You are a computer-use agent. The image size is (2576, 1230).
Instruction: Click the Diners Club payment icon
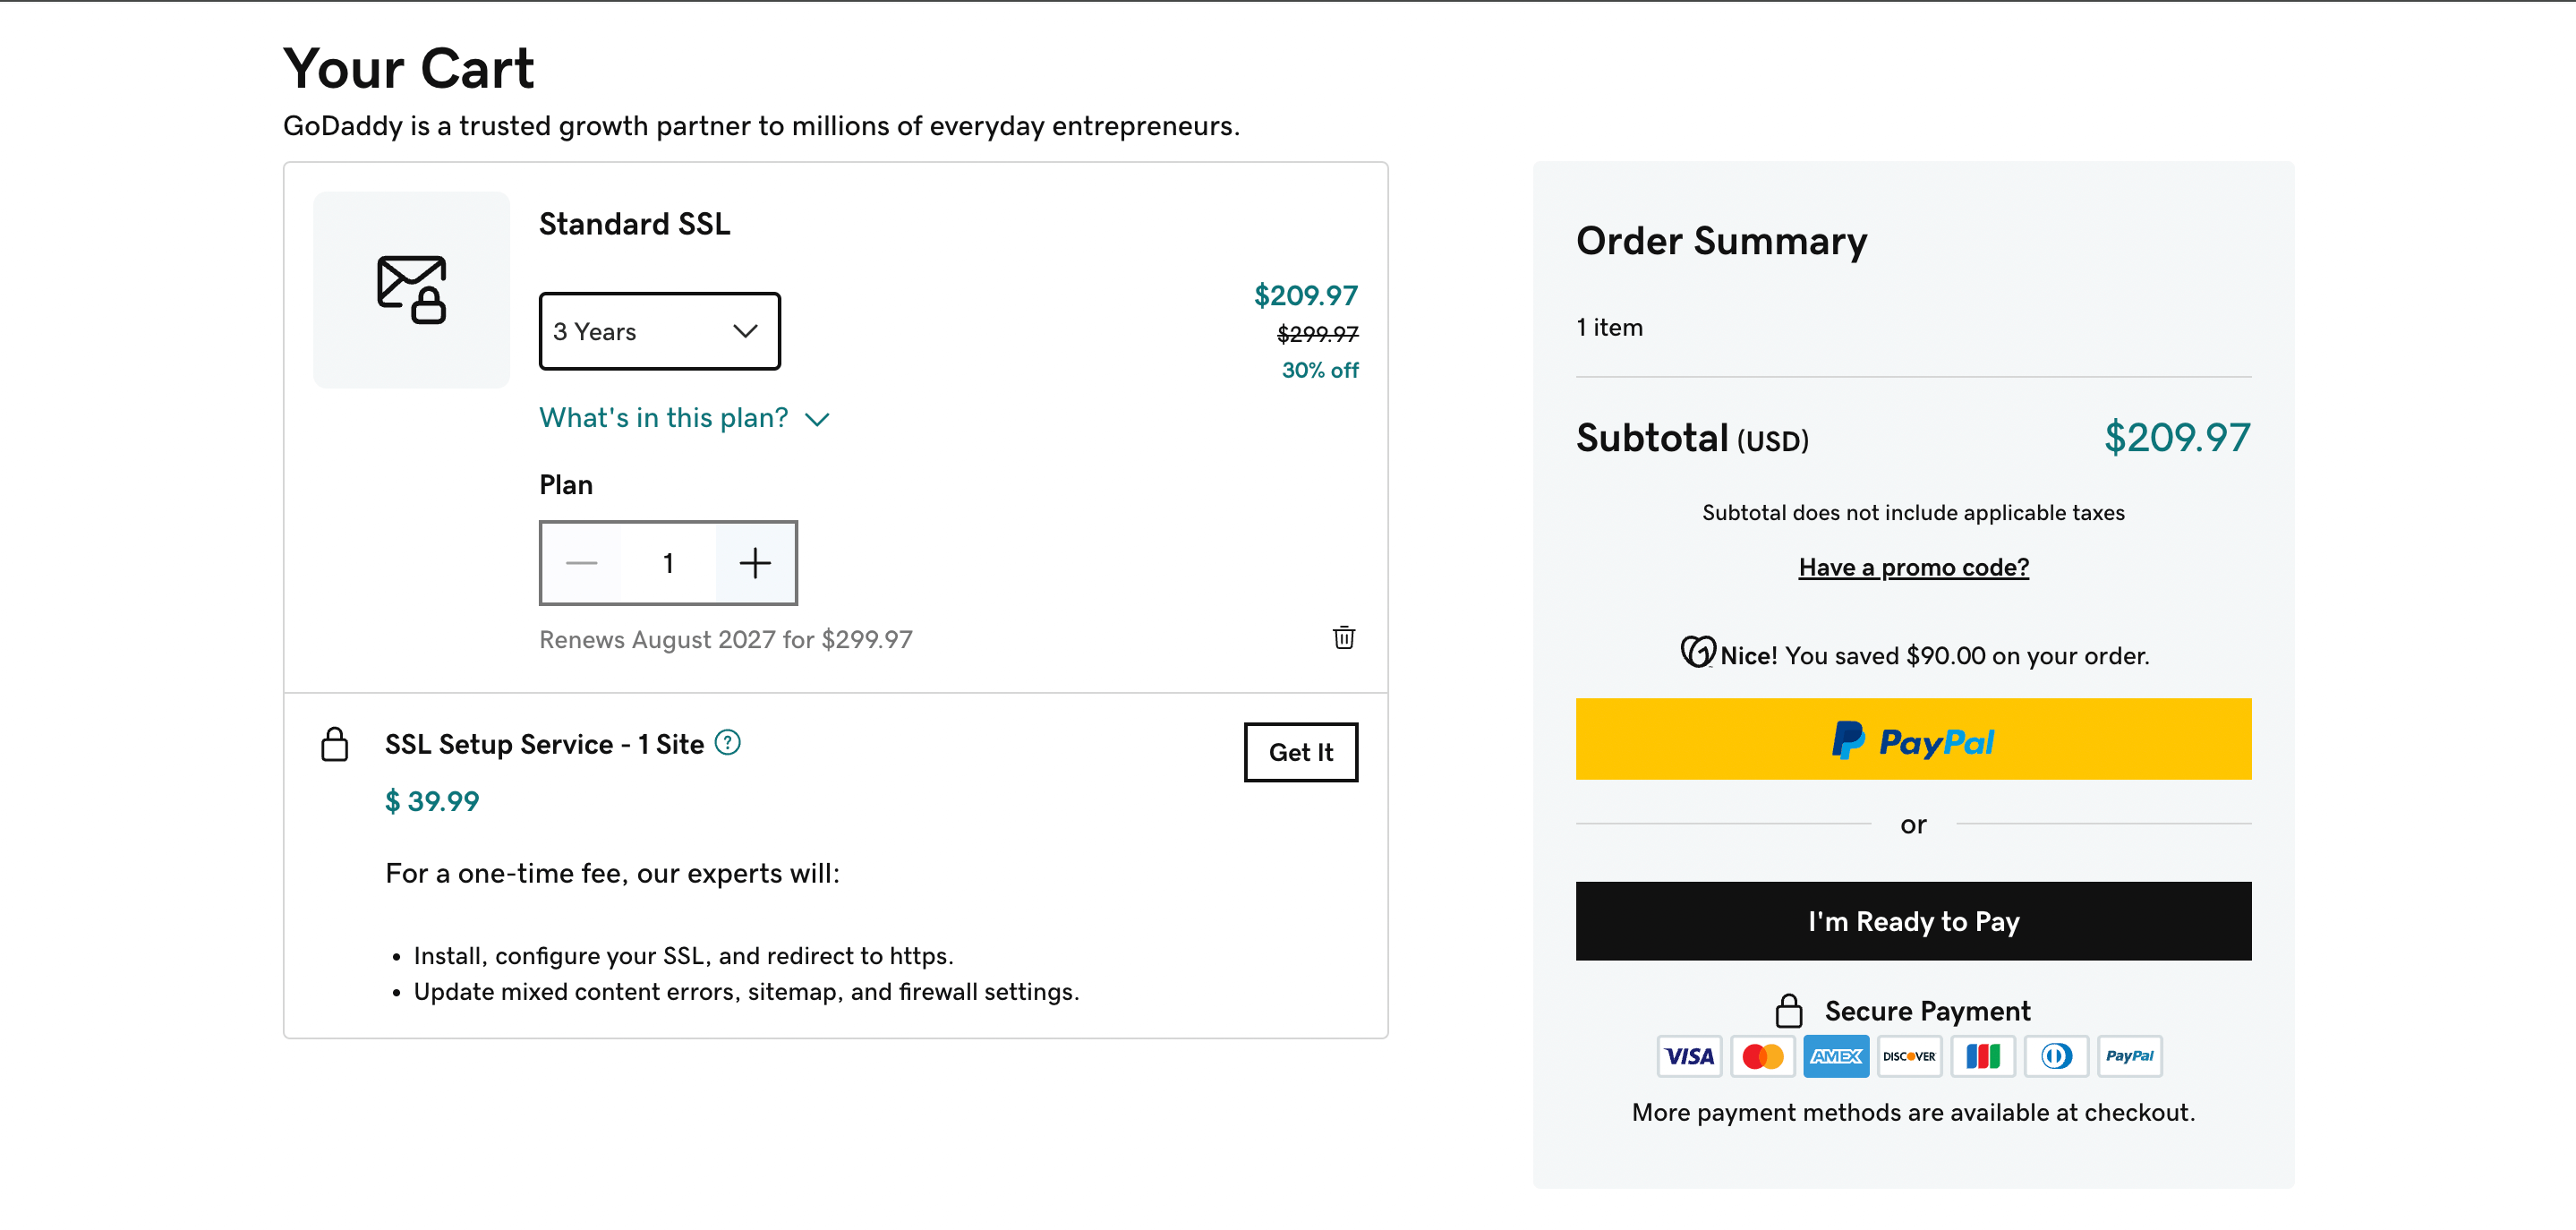pos(2056,1056)
